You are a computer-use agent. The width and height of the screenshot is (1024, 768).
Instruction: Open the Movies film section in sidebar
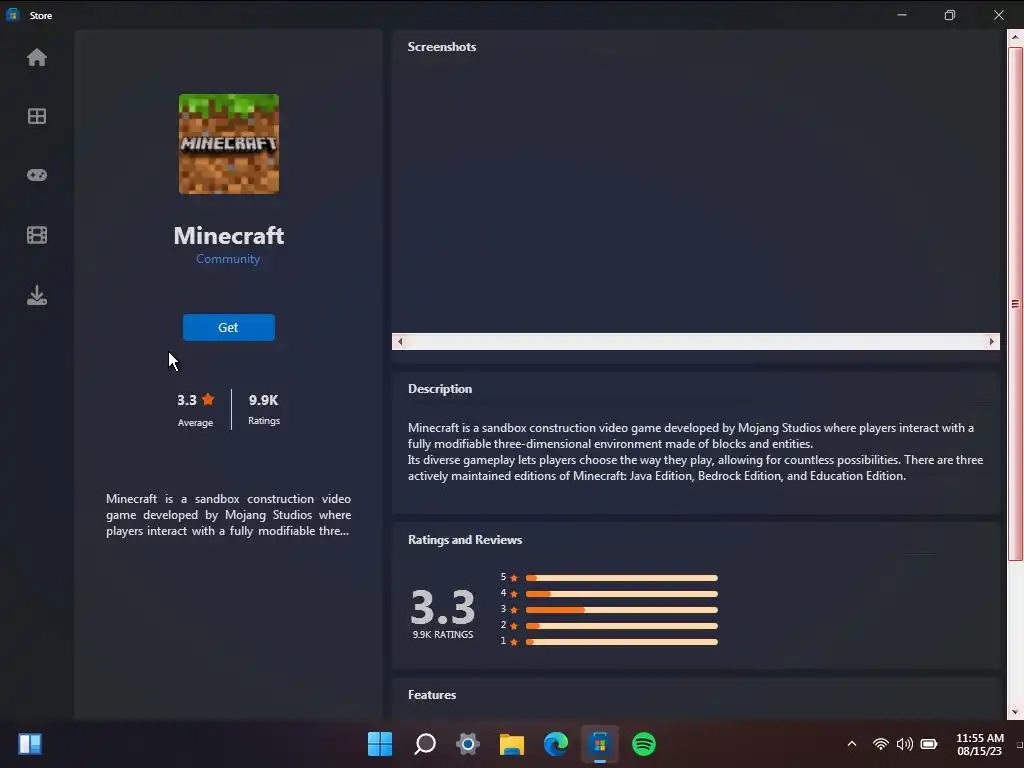tap(37, 235)
